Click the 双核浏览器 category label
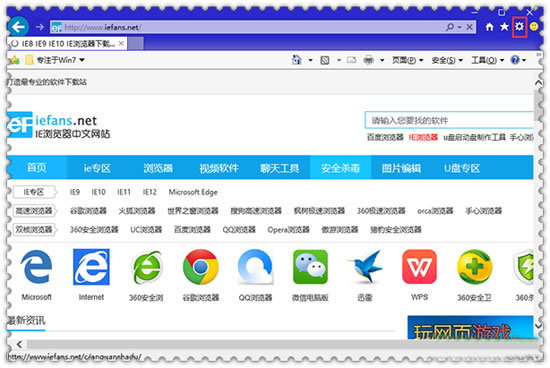 point(34,229)
